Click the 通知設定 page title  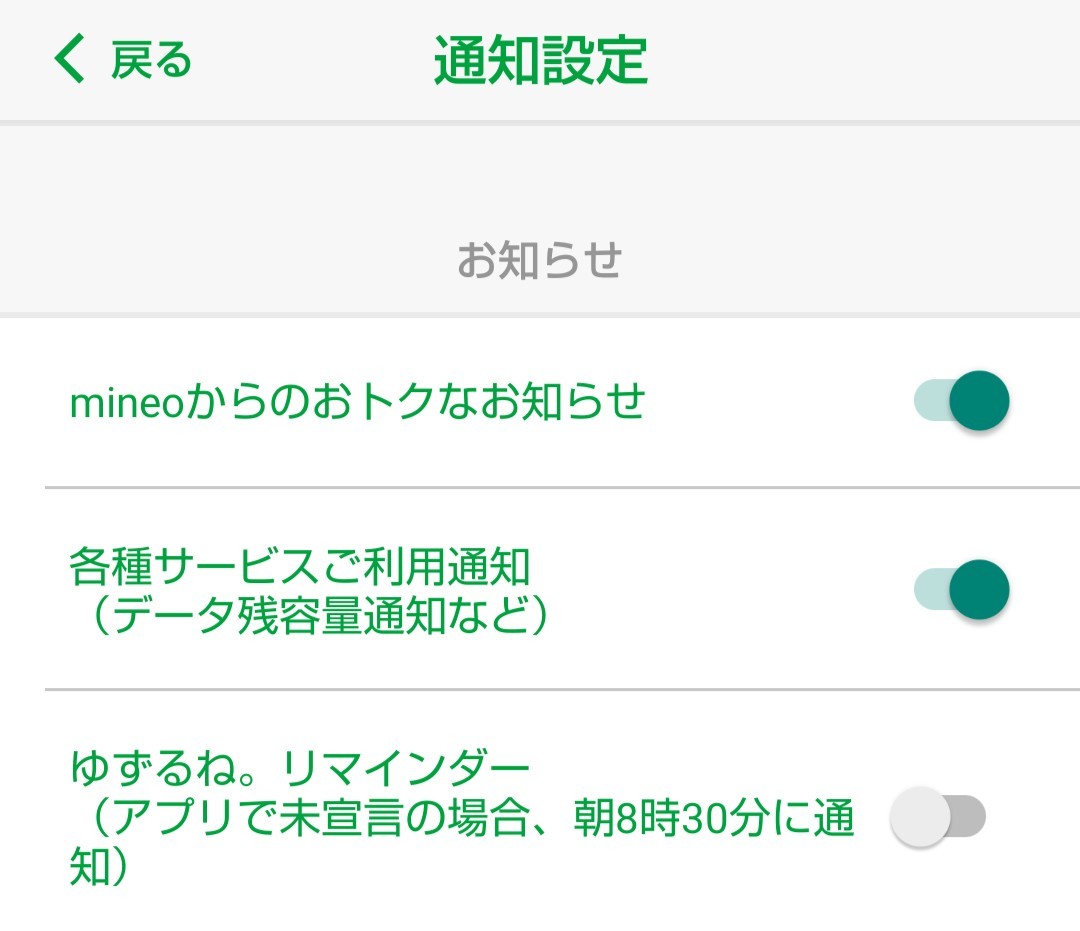click(x=540, y=60)
